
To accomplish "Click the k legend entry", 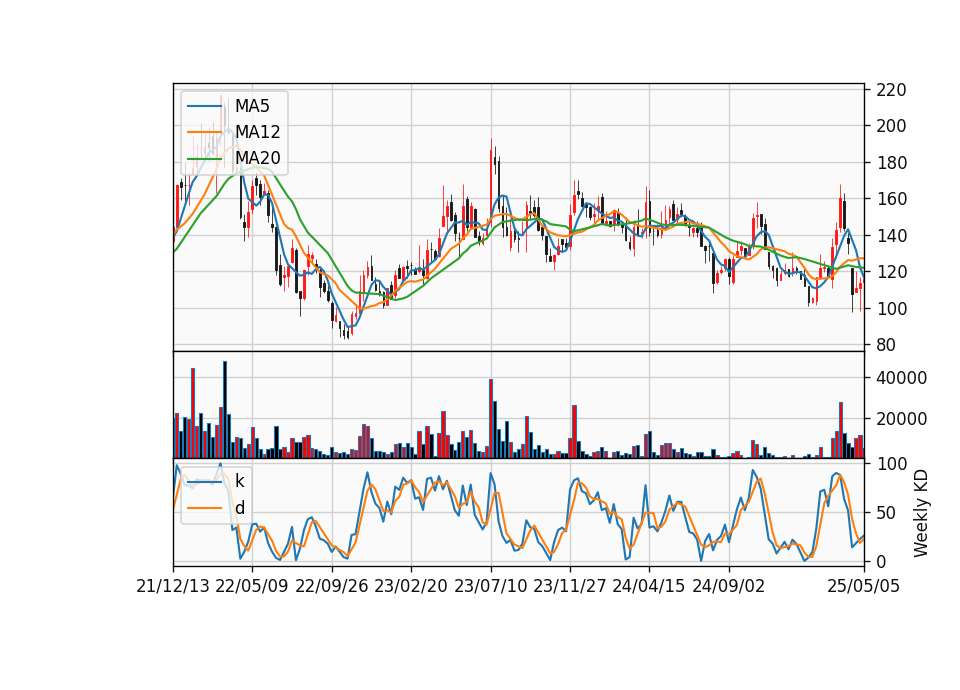I will click(239, 481).
